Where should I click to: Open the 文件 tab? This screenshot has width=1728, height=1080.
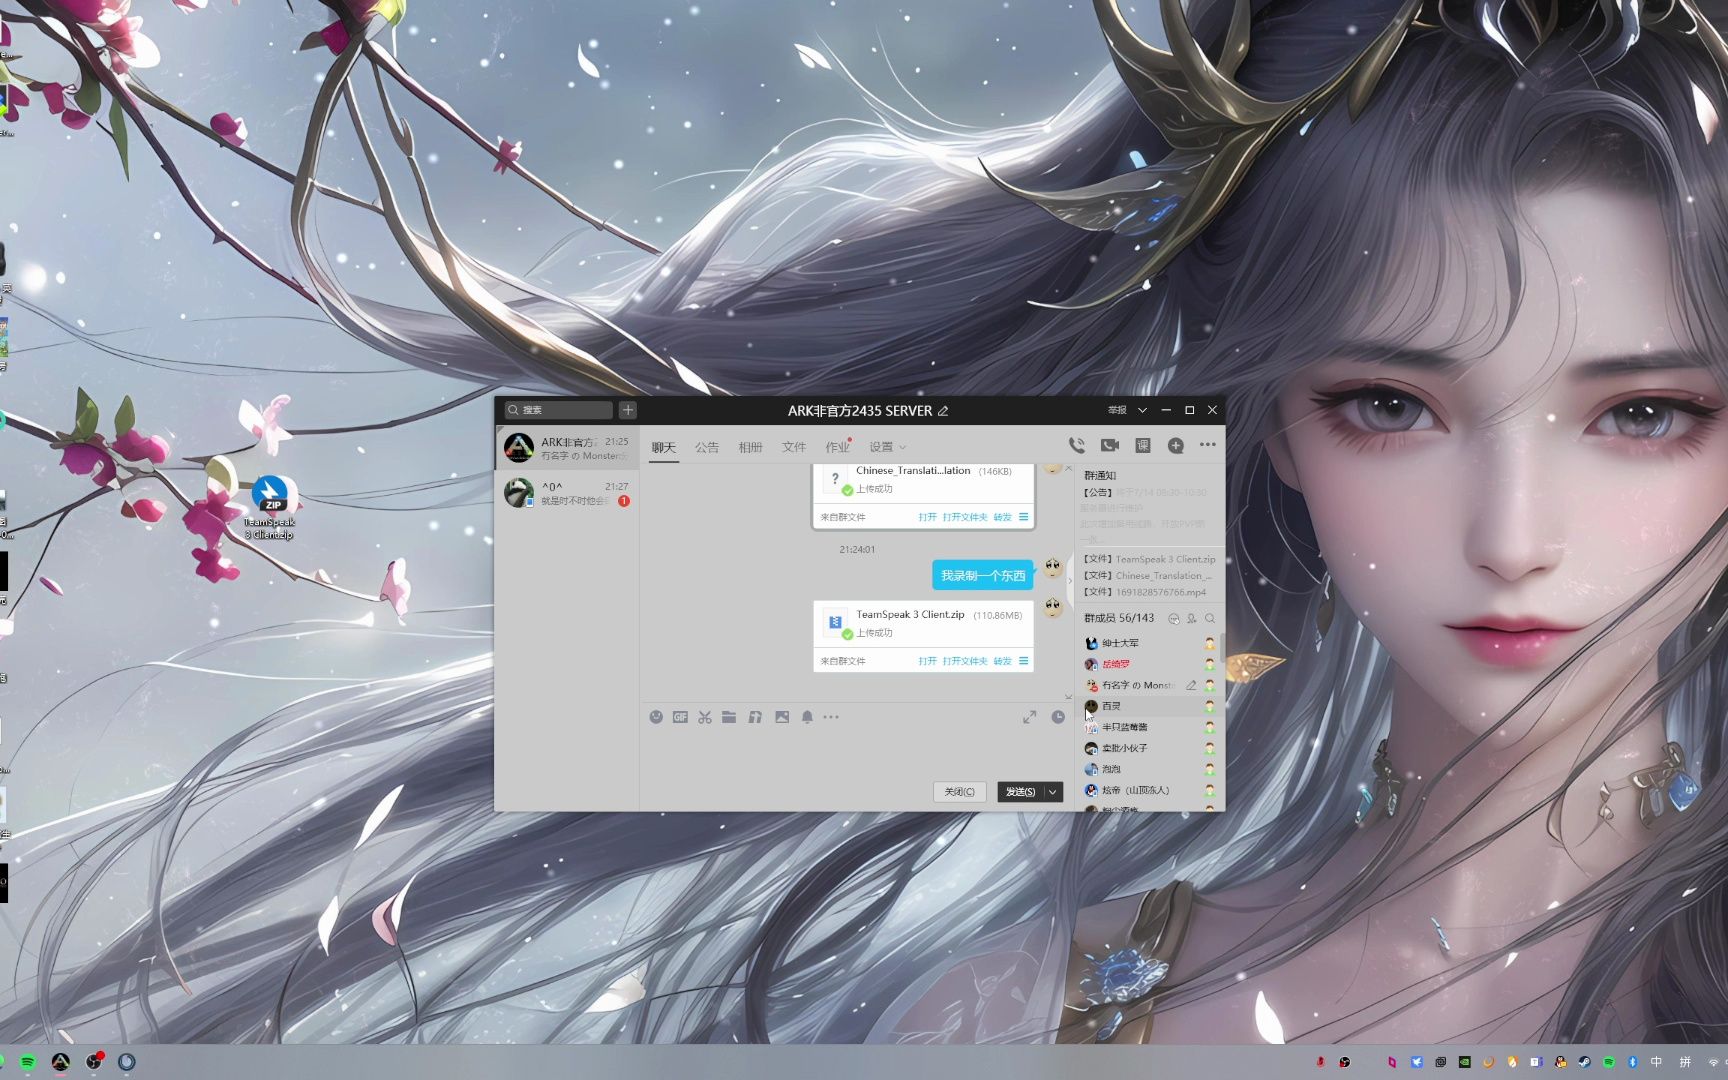794,447
